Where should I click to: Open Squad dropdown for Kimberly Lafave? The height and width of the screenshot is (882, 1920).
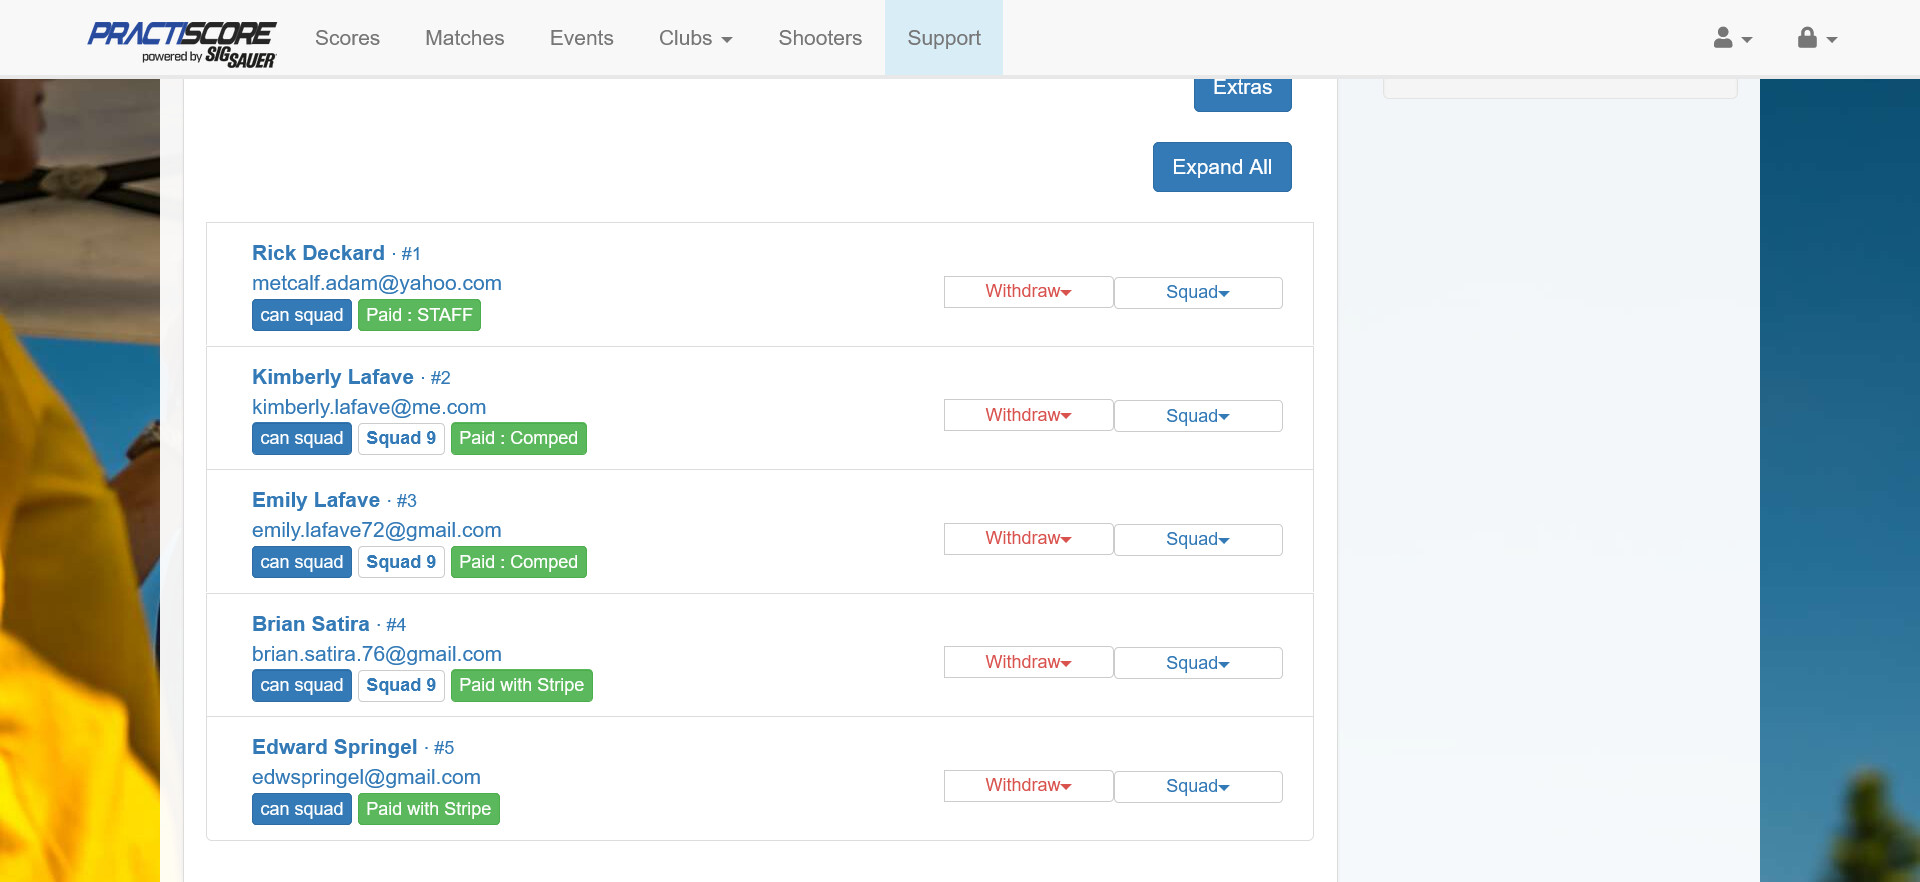click(x=1197, y=416)
